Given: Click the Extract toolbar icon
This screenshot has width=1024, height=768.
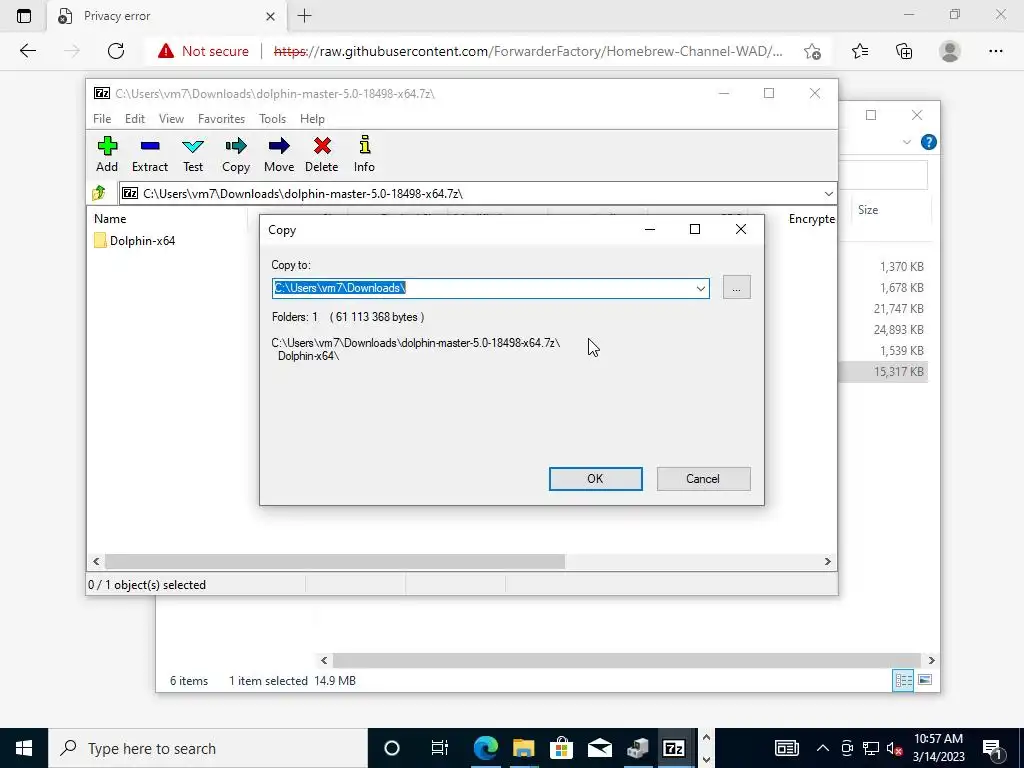Looking at the screenshot, I should tap(150, 154).
